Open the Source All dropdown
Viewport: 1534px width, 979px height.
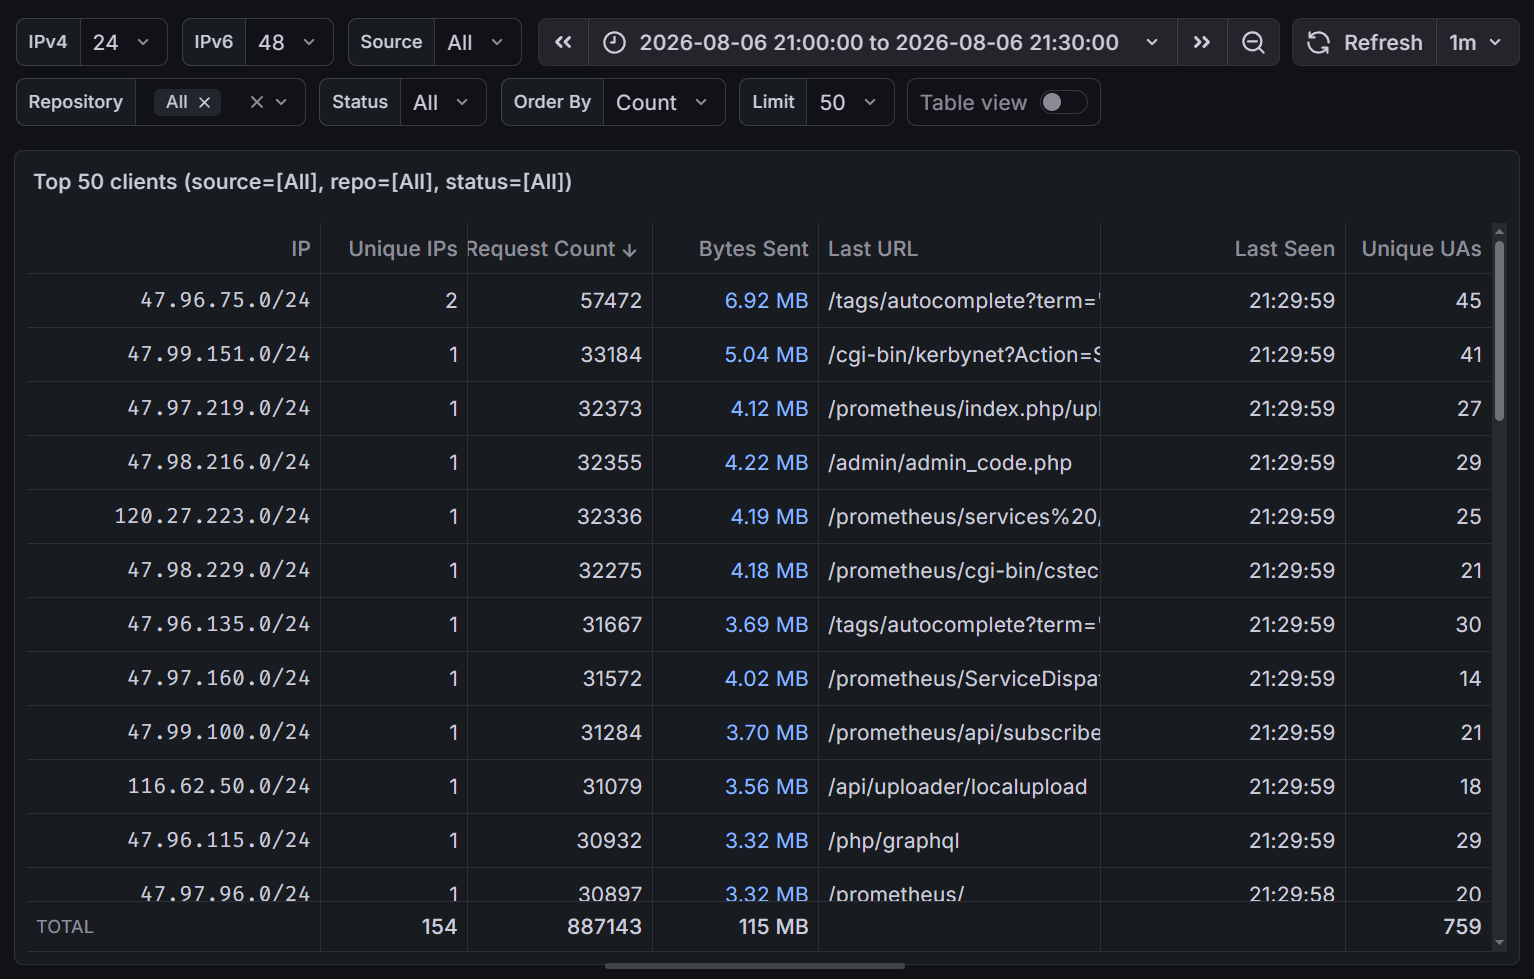(x=477, y=42)
